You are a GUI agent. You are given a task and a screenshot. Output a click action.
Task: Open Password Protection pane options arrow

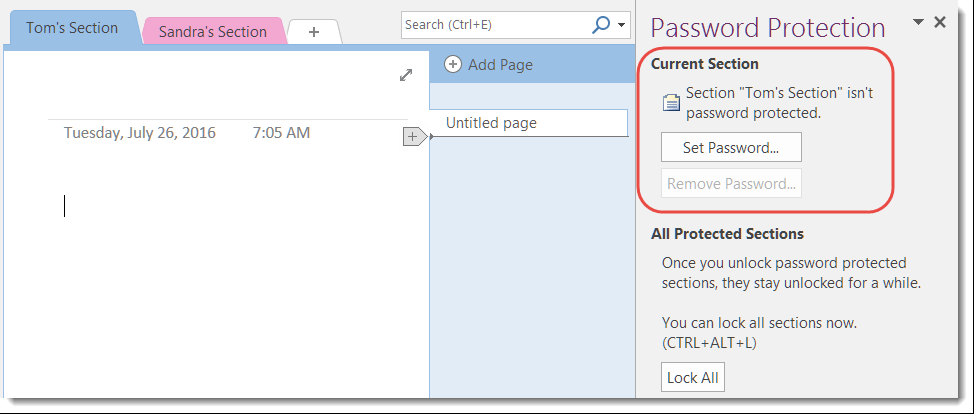click(918, 22)
